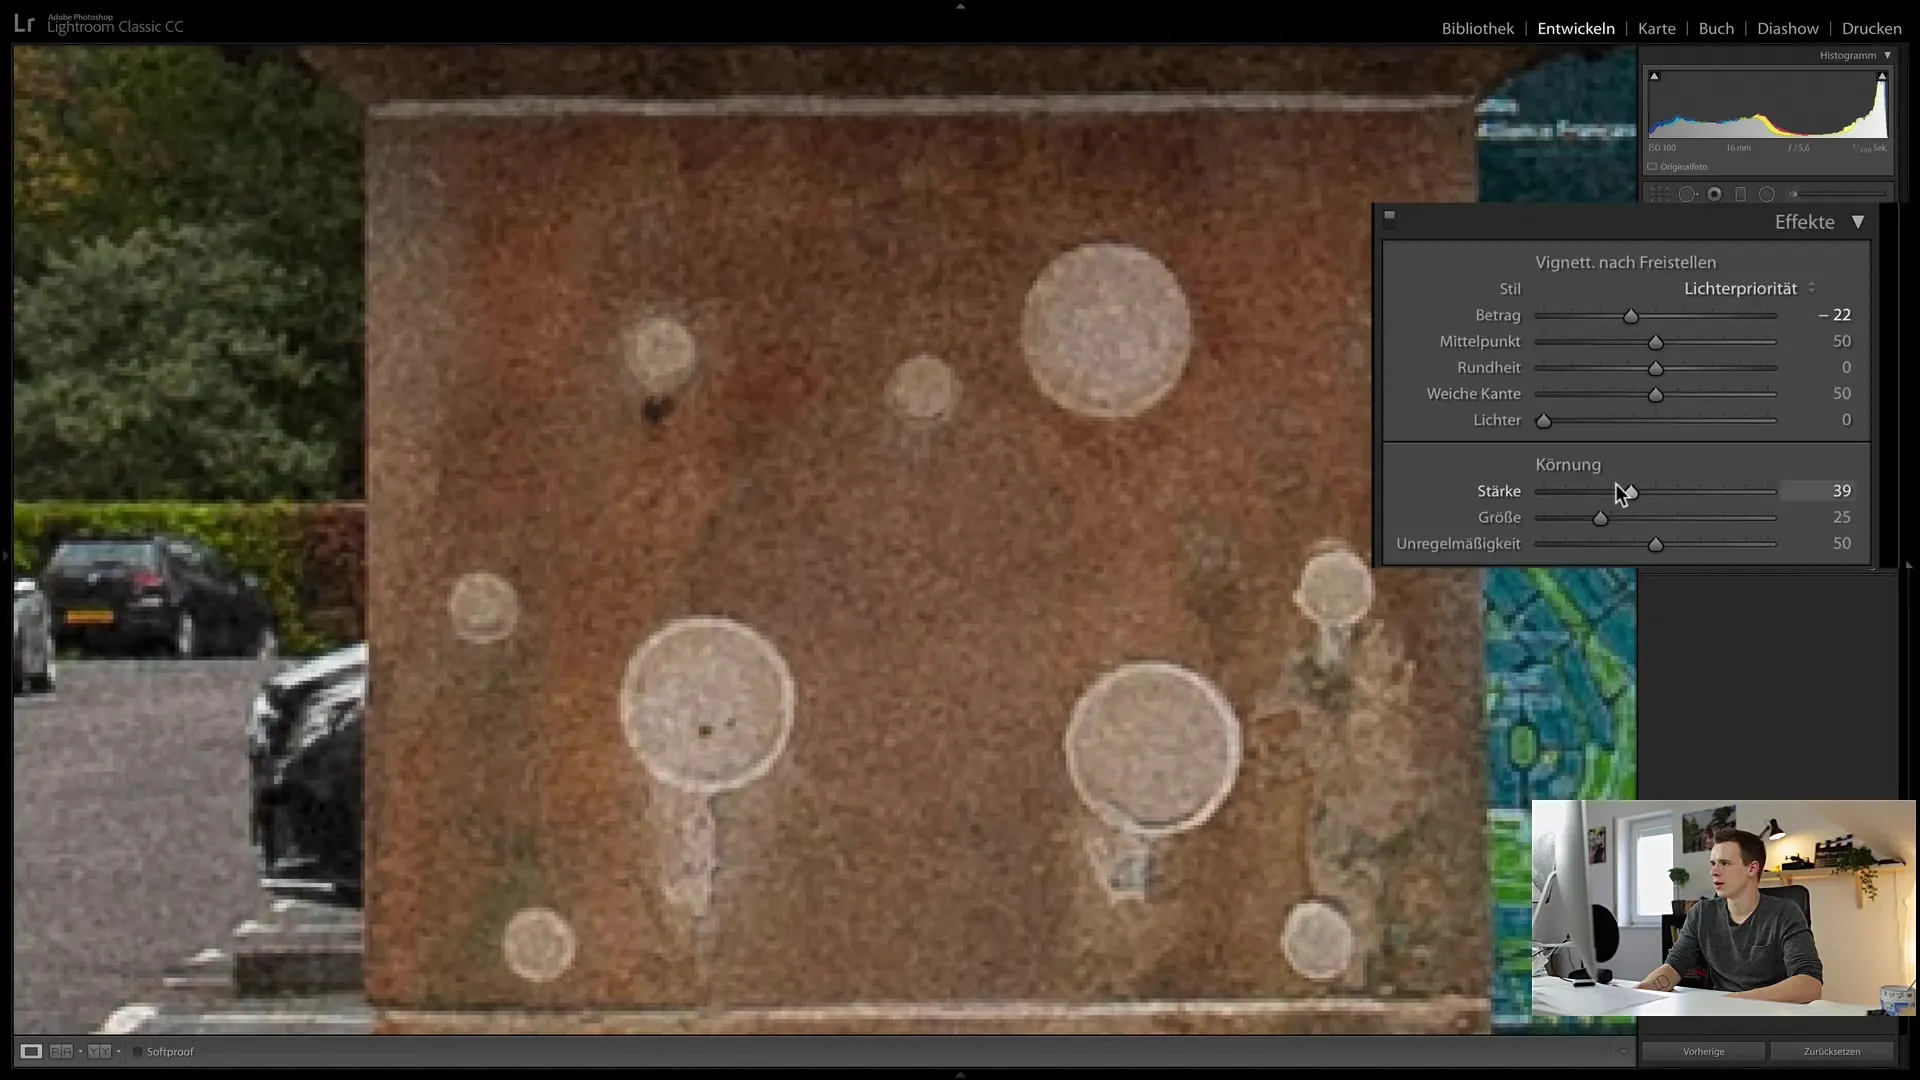Screen dimensions: 1920x1080
Task: Toggle shadow clipping indicator in histogram
Action: [1654, 76]
